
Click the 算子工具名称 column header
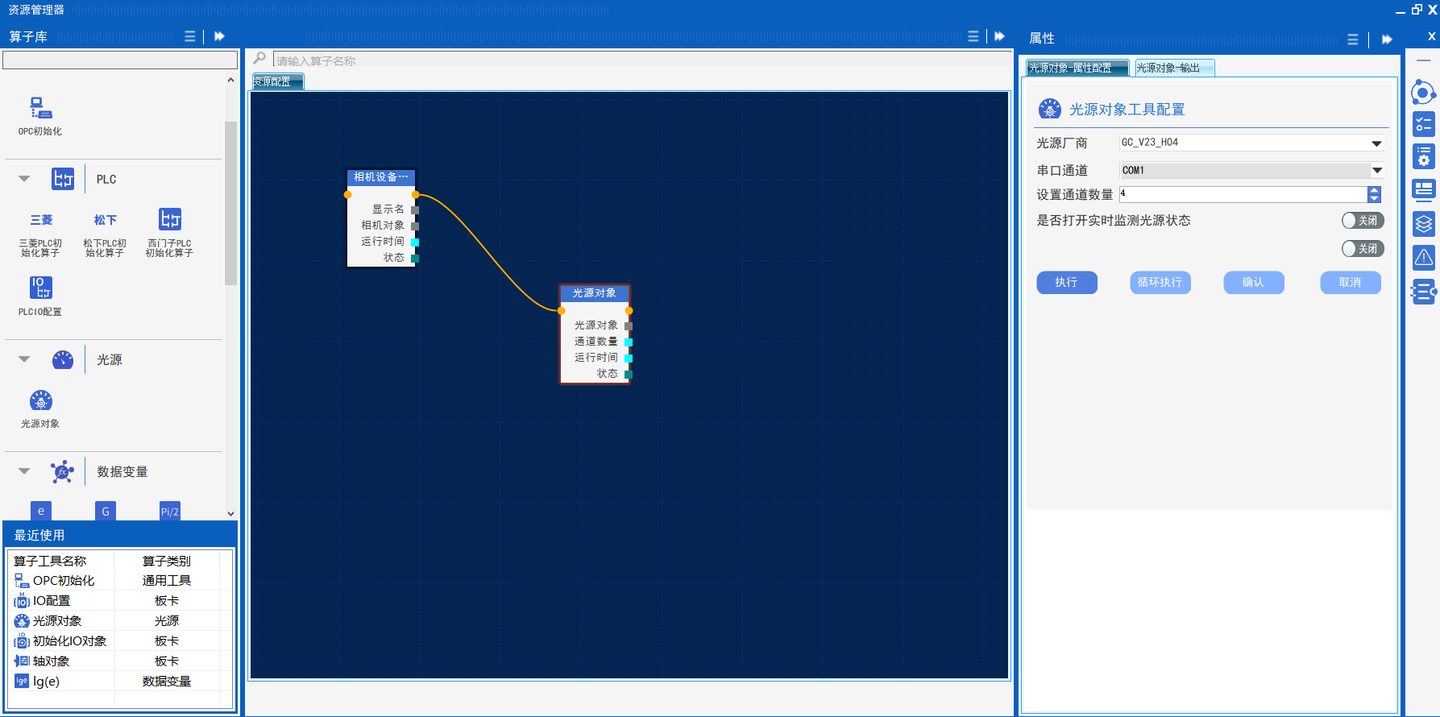(50, 561)
